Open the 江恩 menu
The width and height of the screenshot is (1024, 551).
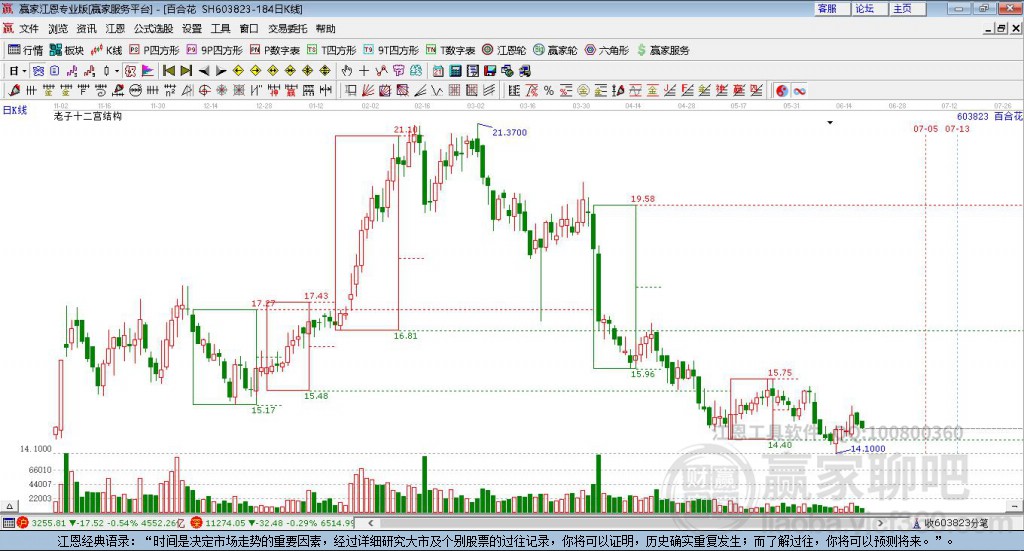115,29
